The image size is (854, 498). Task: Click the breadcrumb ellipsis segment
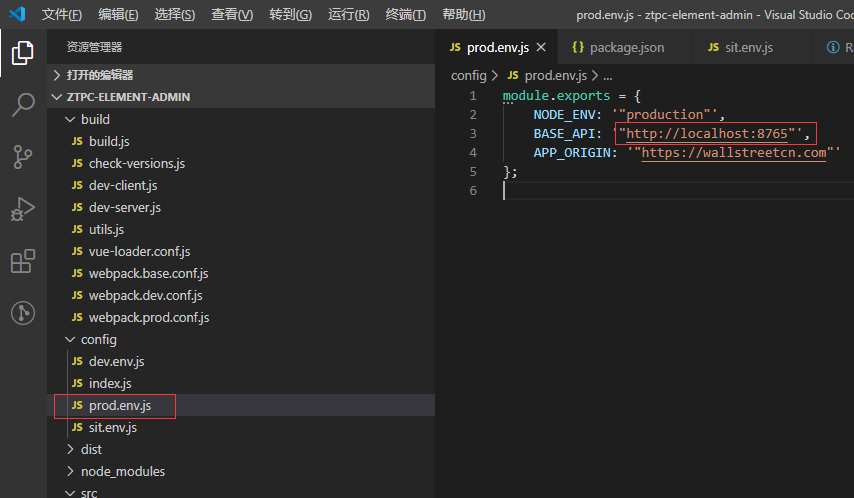(608, 76)
